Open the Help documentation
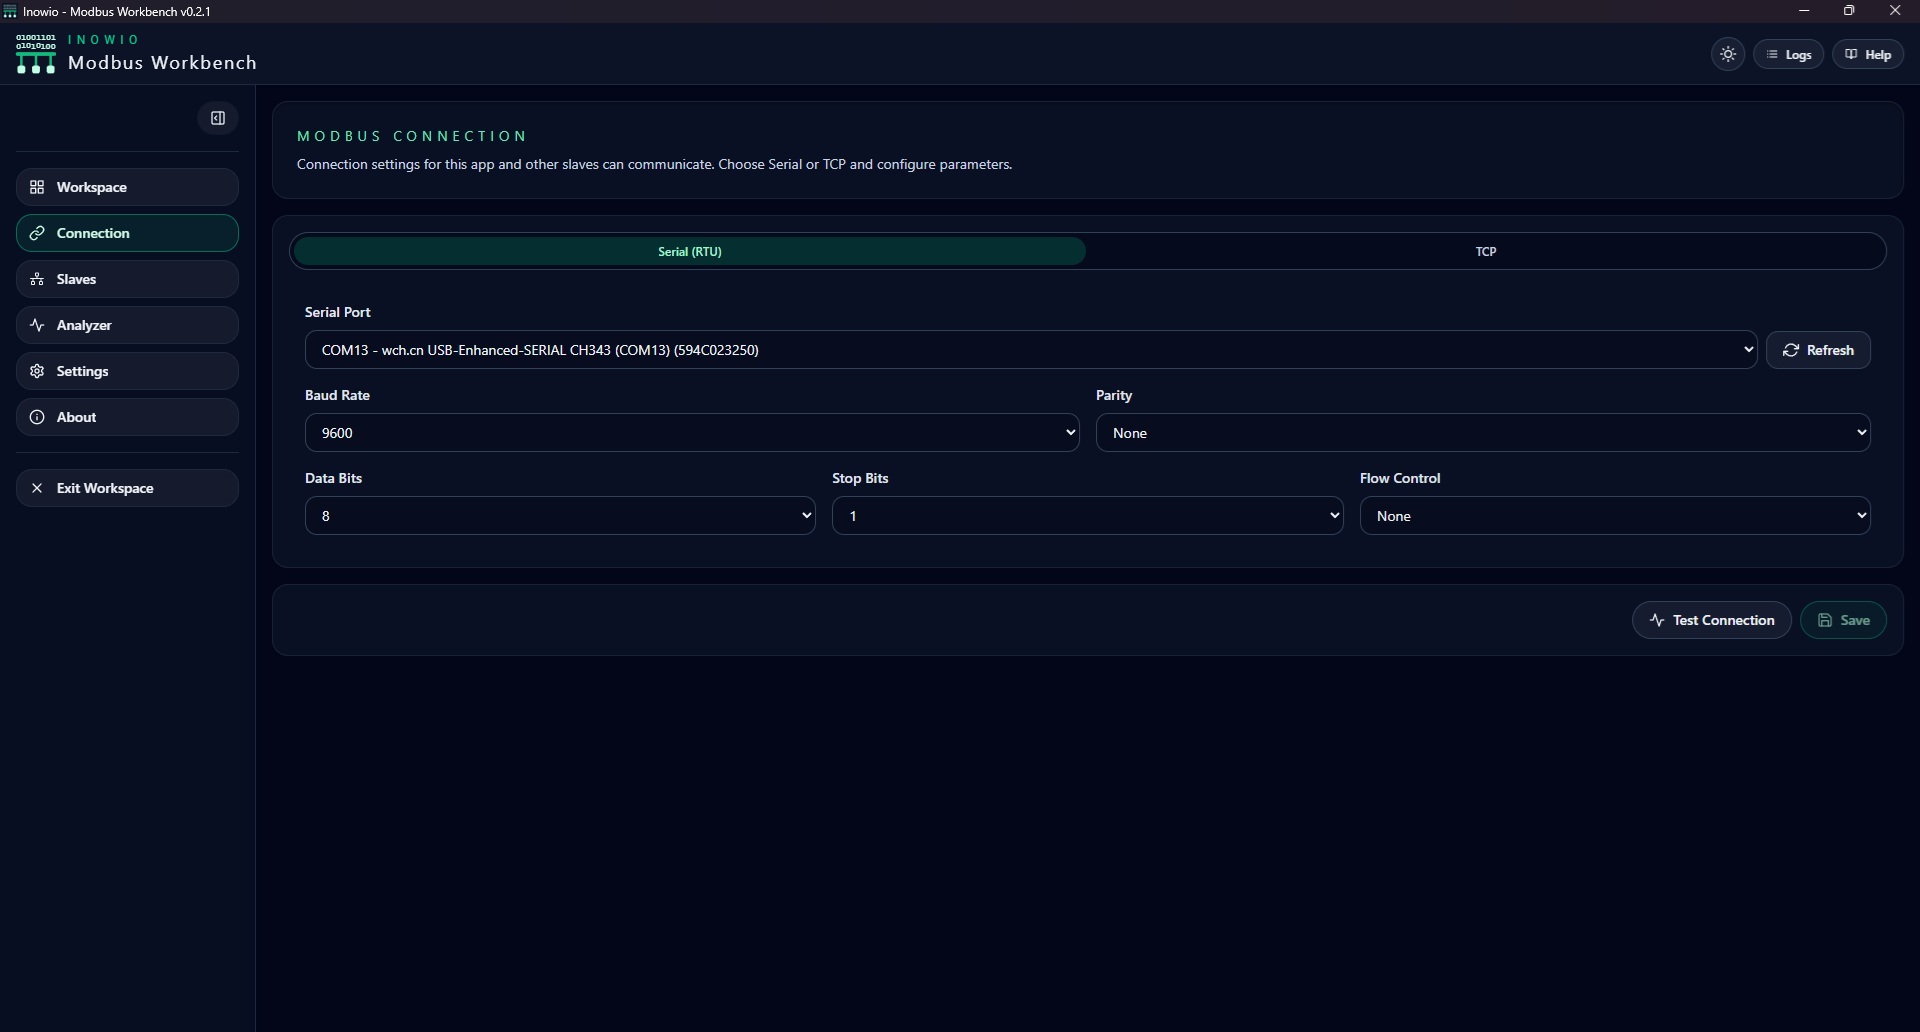Screen dimensions: 1920x1032 coord(1868,55)
